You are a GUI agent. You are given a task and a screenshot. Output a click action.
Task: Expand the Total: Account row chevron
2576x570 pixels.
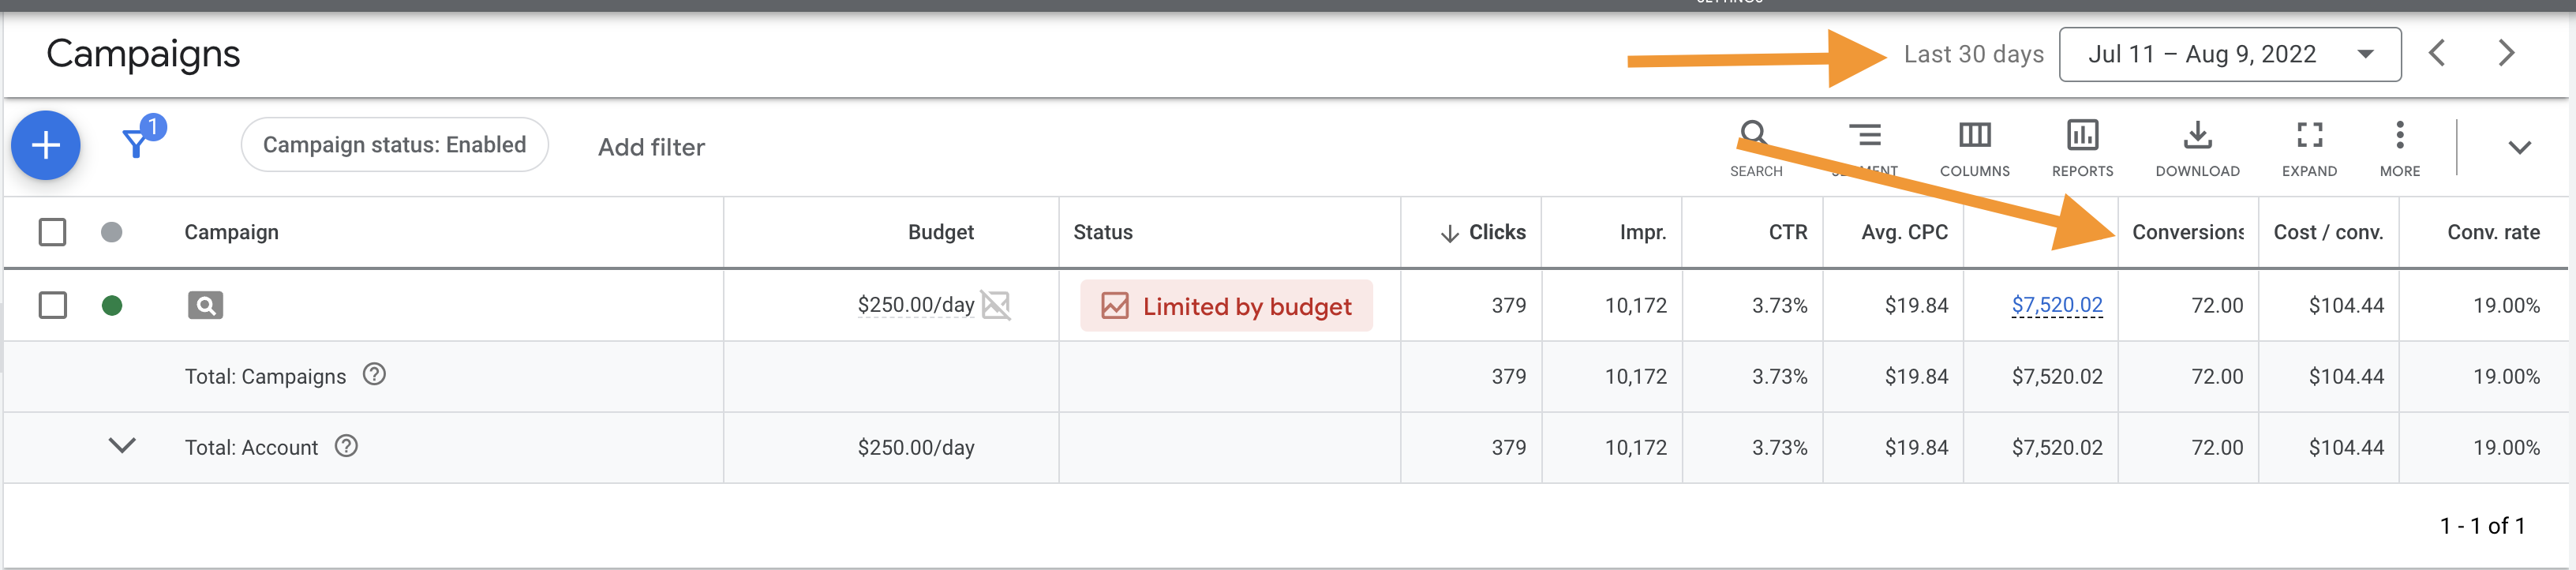(x=122, y=446)
